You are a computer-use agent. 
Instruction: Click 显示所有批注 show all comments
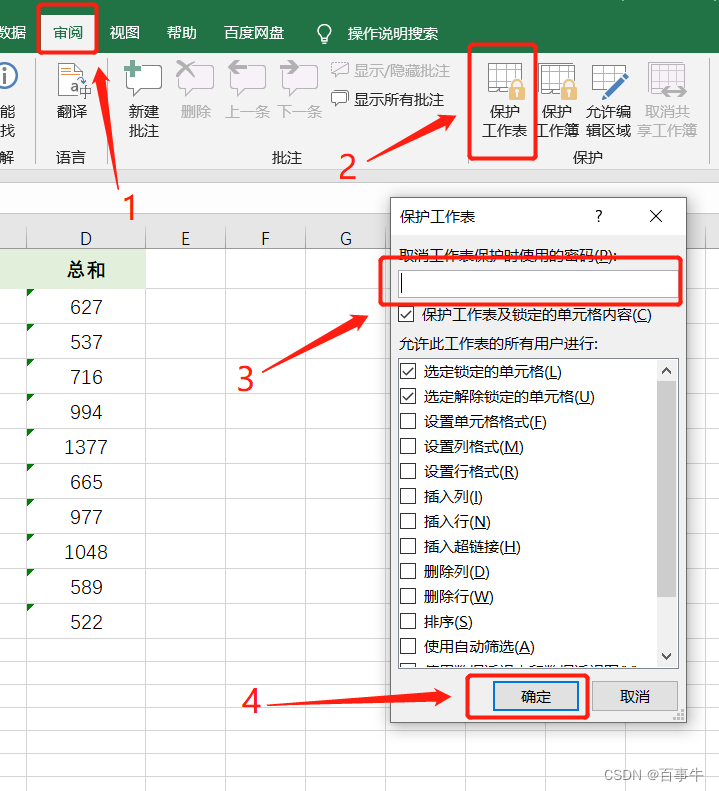(x=388, y=99)
